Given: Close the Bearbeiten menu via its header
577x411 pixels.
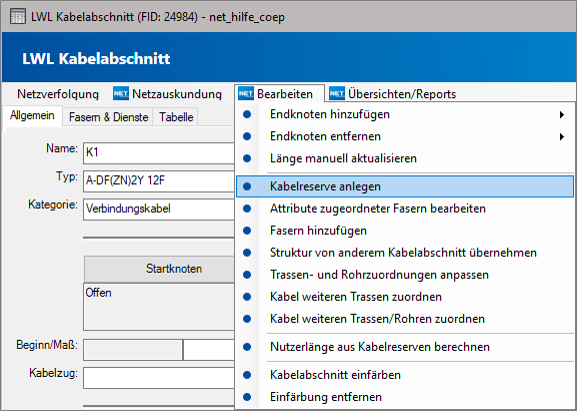Looking at the screenshot, I should (280, 94).
